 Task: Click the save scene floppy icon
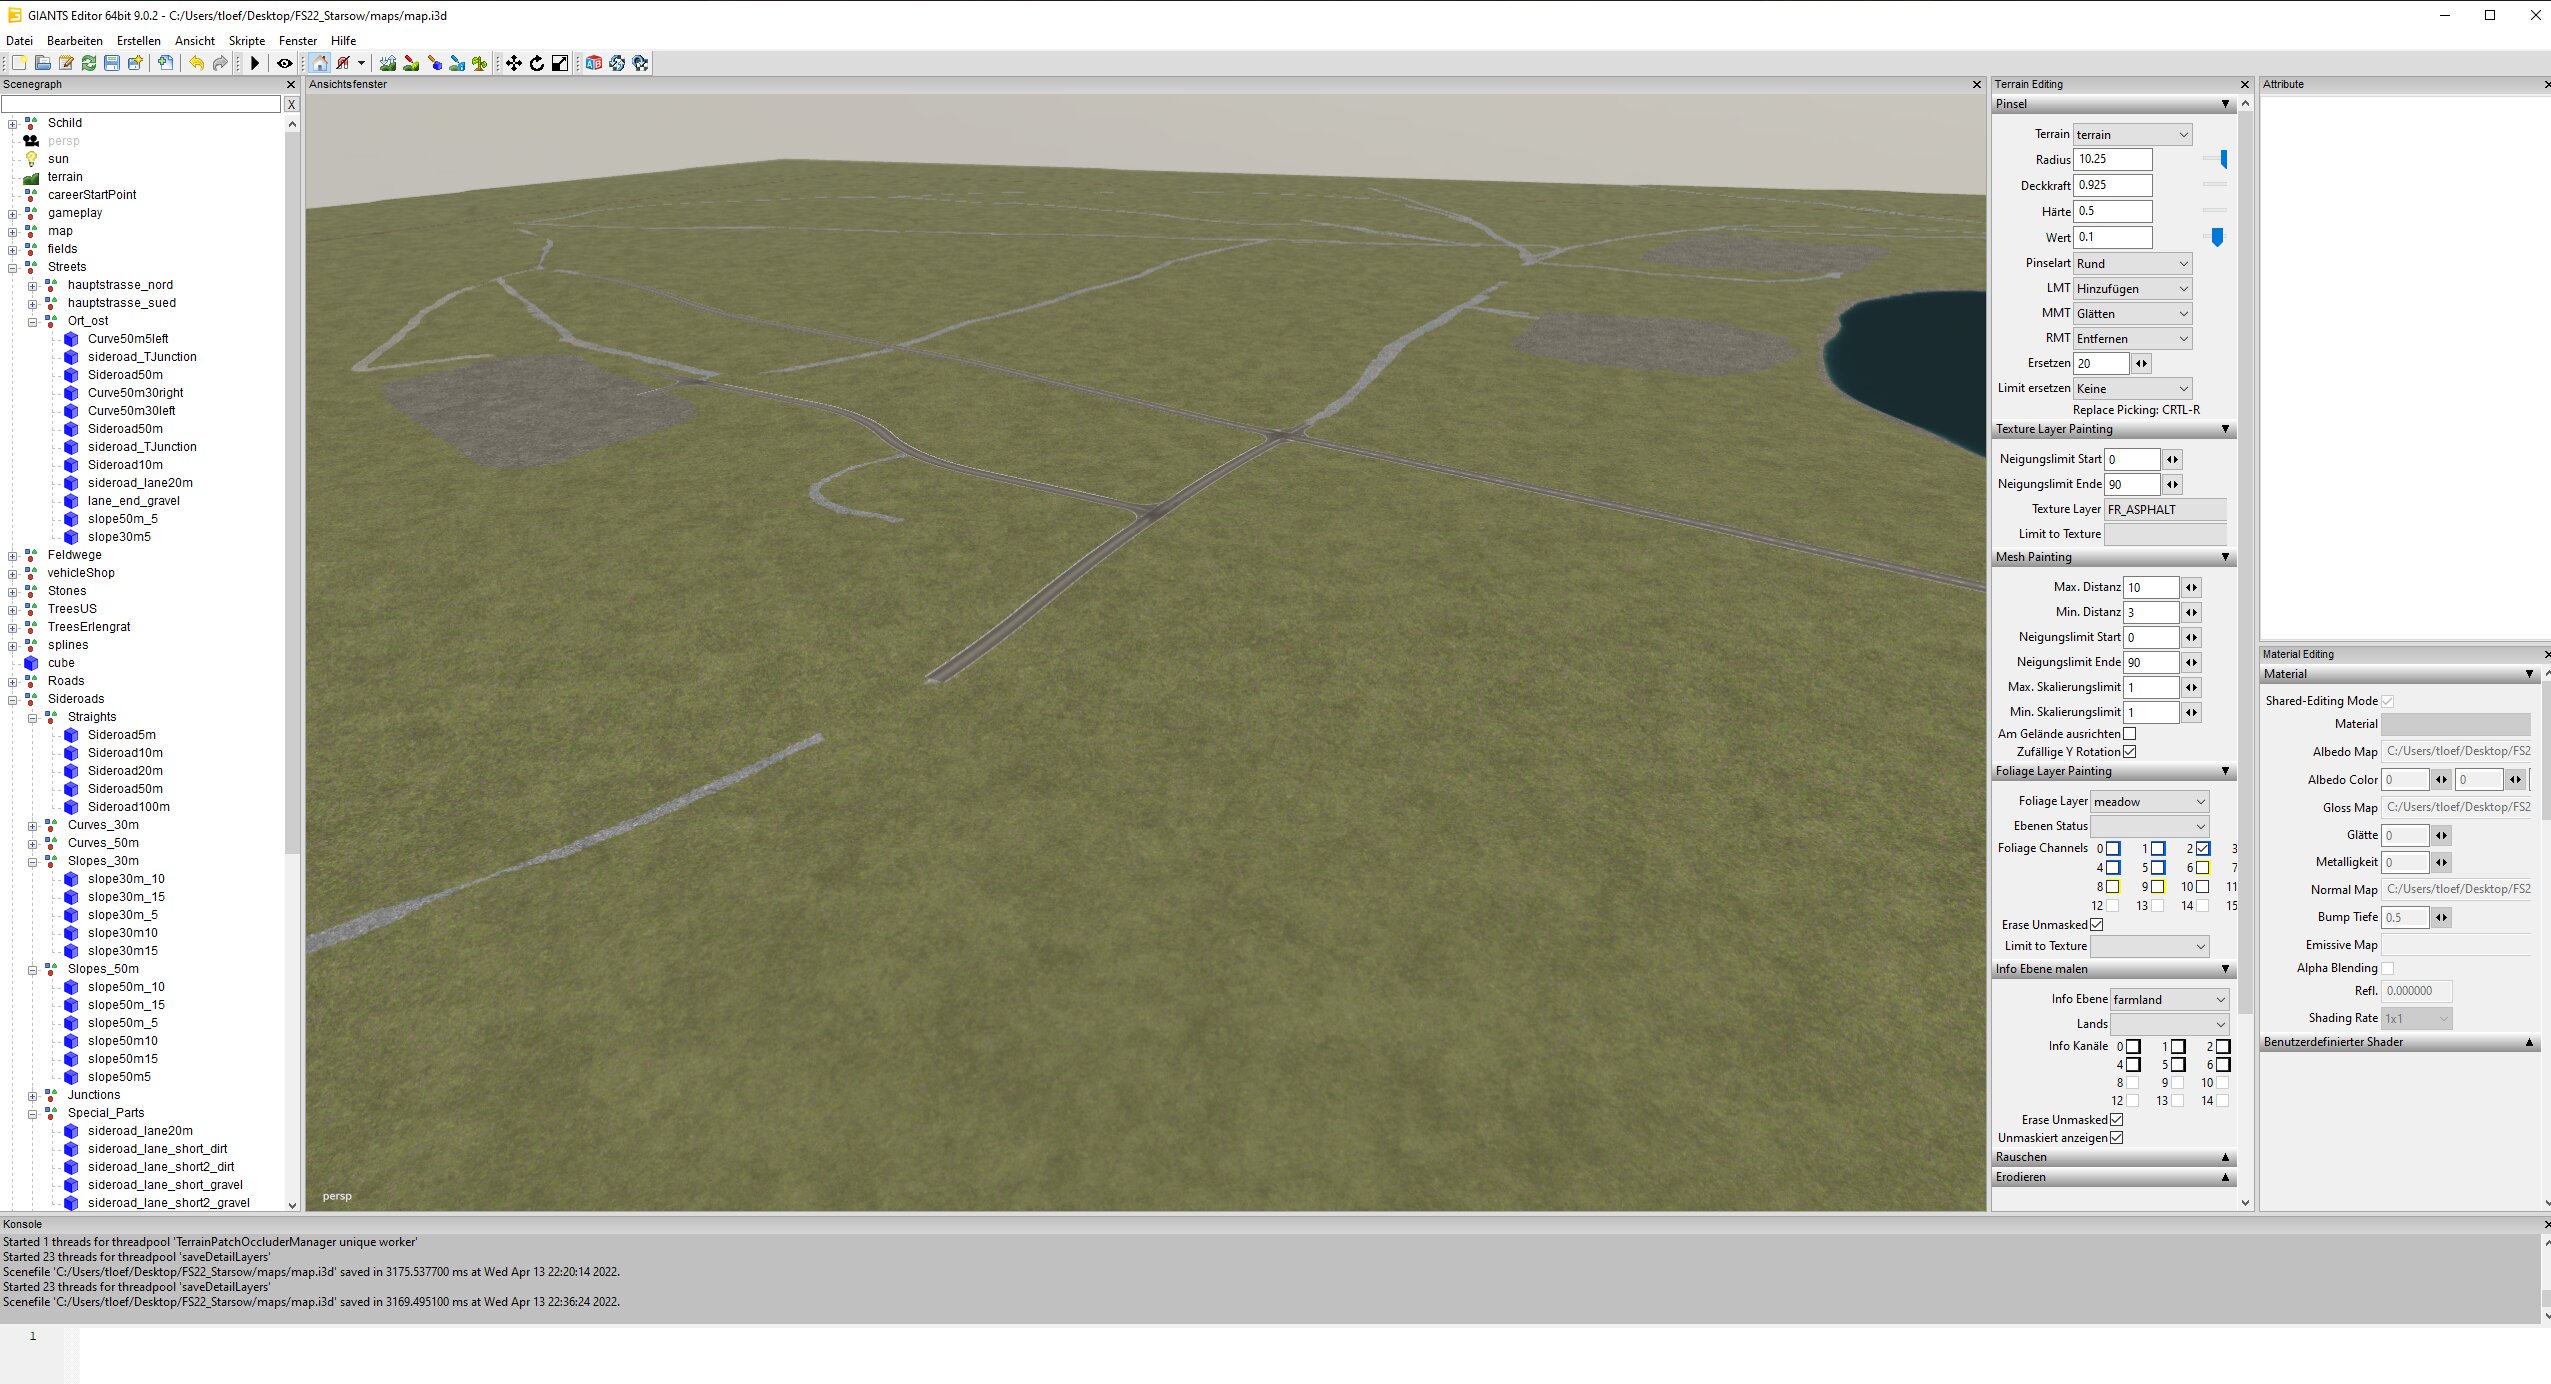coord(112,63)
